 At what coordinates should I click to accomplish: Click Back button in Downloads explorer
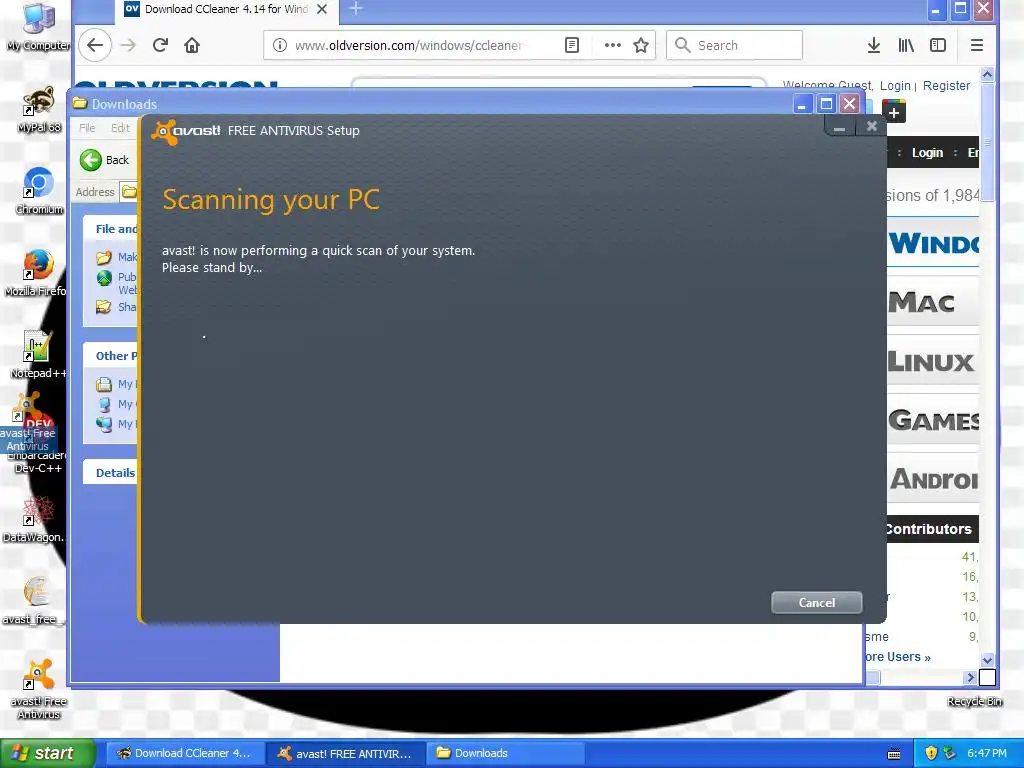tap(105, 160)
